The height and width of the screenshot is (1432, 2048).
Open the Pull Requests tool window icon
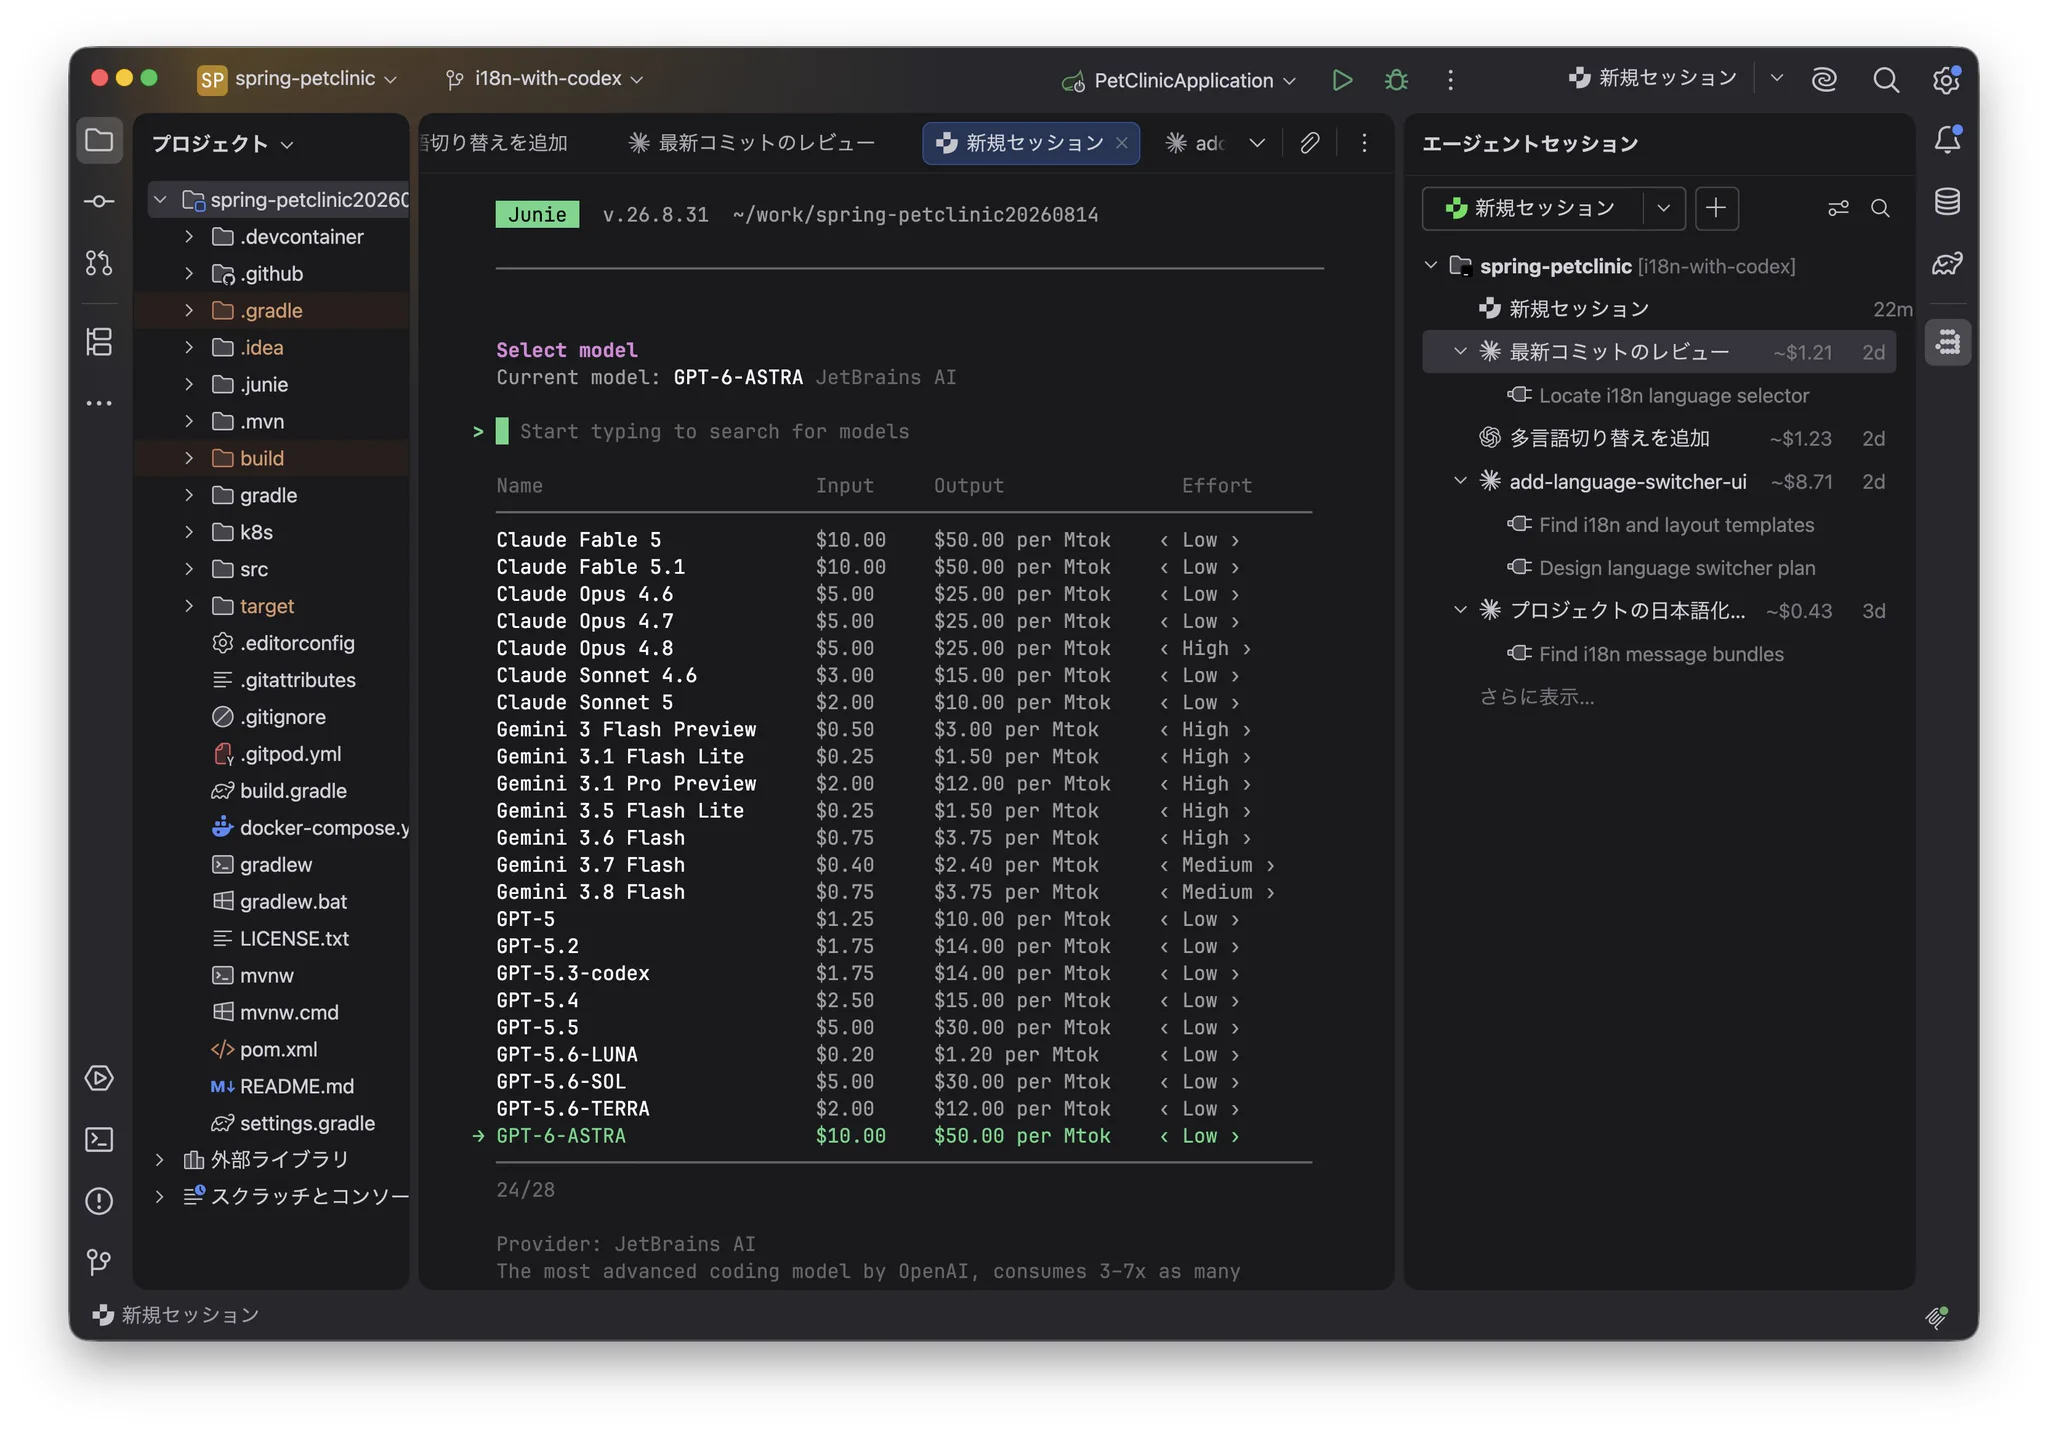[x=99, y=263]
